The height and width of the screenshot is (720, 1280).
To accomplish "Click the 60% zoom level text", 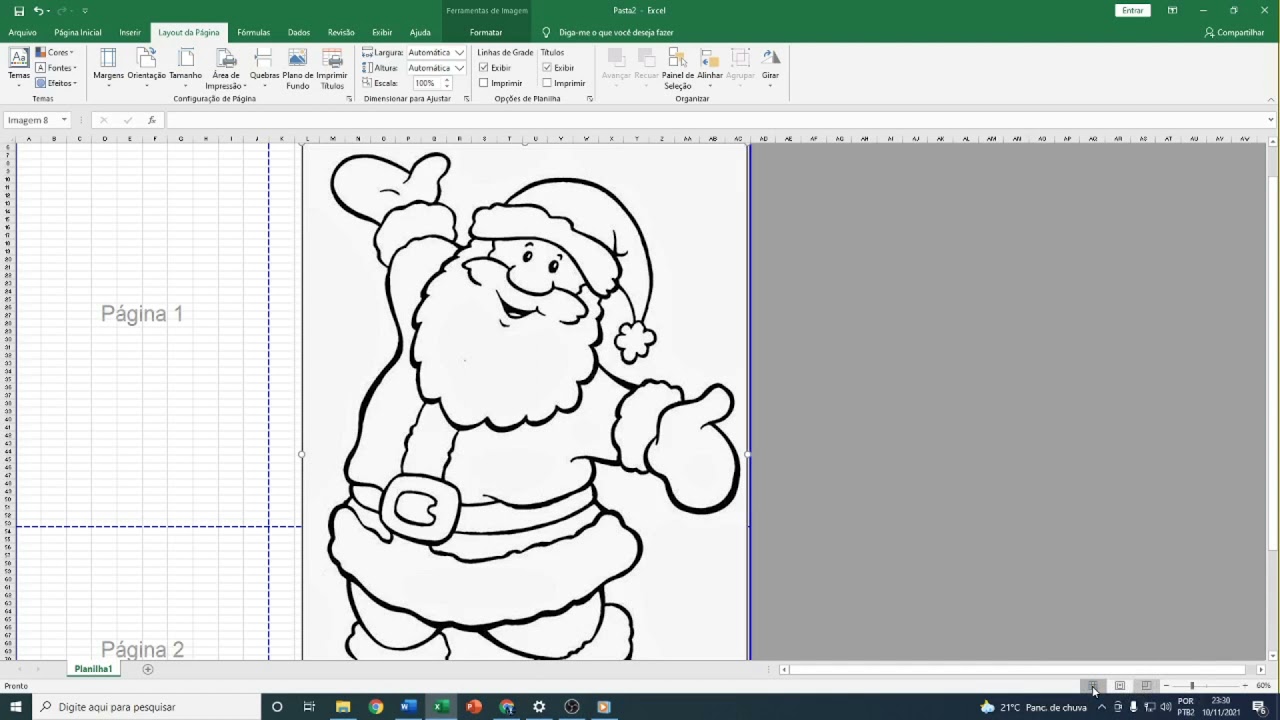I will click(x=1263, y=686).
